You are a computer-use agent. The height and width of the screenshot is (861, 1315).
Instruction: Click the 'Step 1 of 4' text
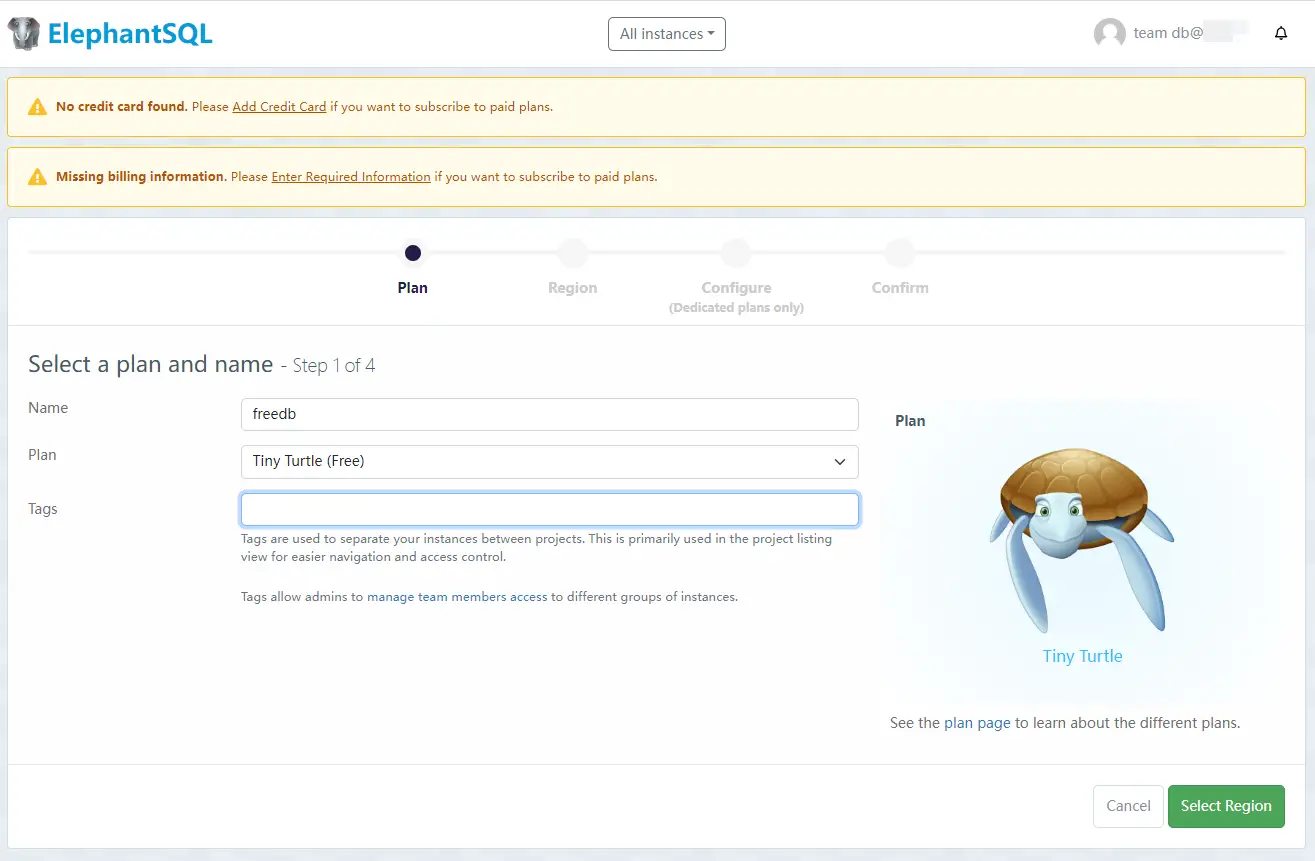[334, 366]
